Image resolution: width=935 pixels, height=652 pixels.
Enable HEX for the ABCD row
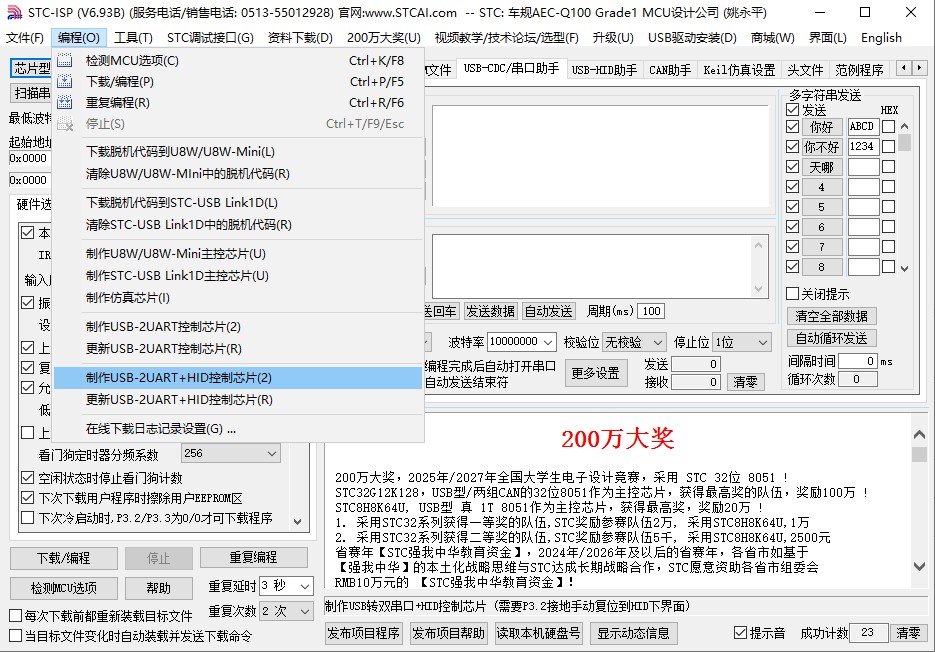click(x=888, y=126)
